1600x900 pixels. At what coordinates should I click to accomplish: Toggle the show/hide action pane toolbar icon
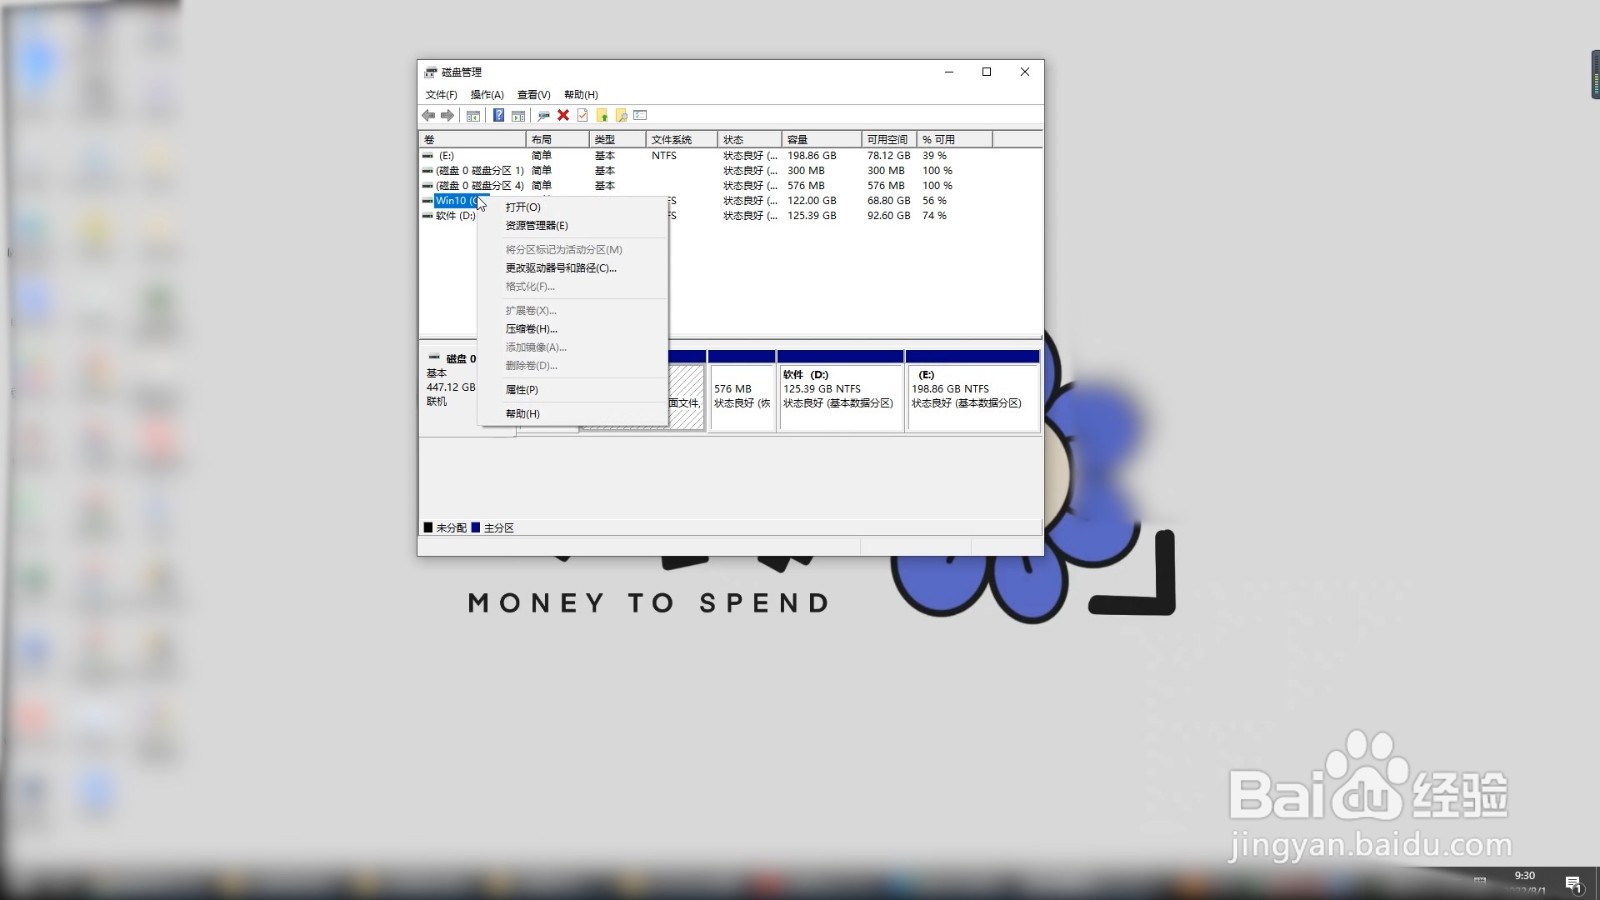tap(518, 116)
